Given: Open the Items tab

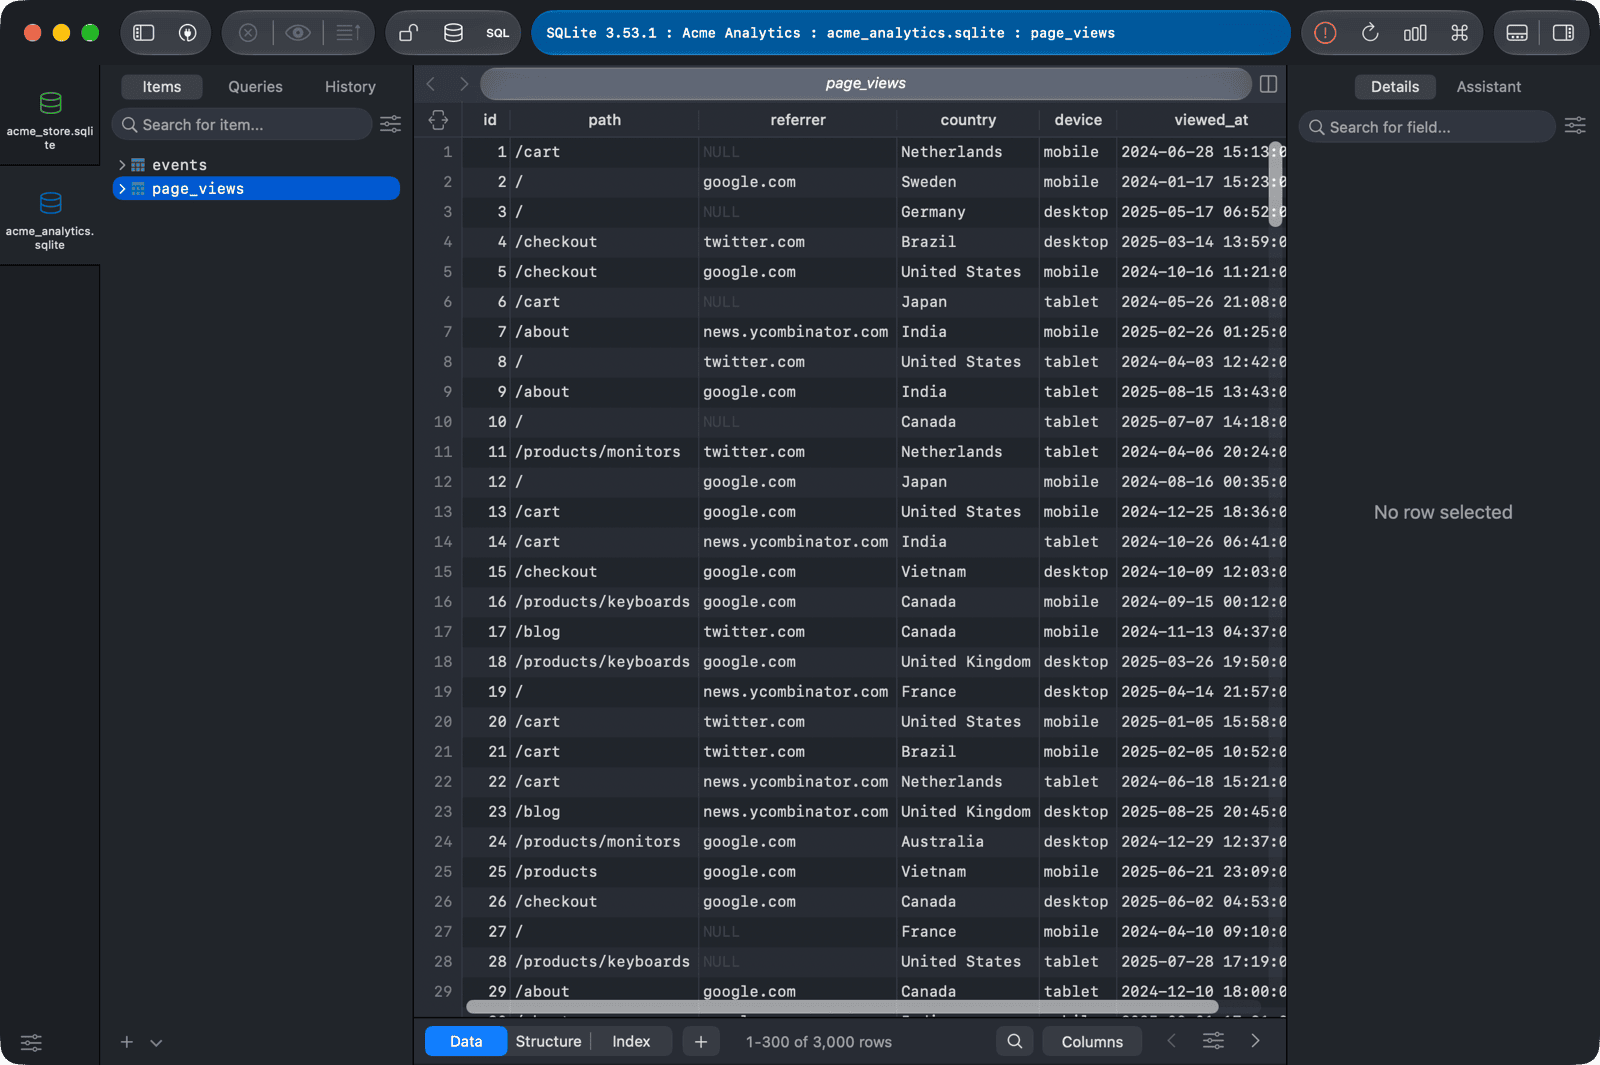Looking at the screenshot, I should point(162,87).
